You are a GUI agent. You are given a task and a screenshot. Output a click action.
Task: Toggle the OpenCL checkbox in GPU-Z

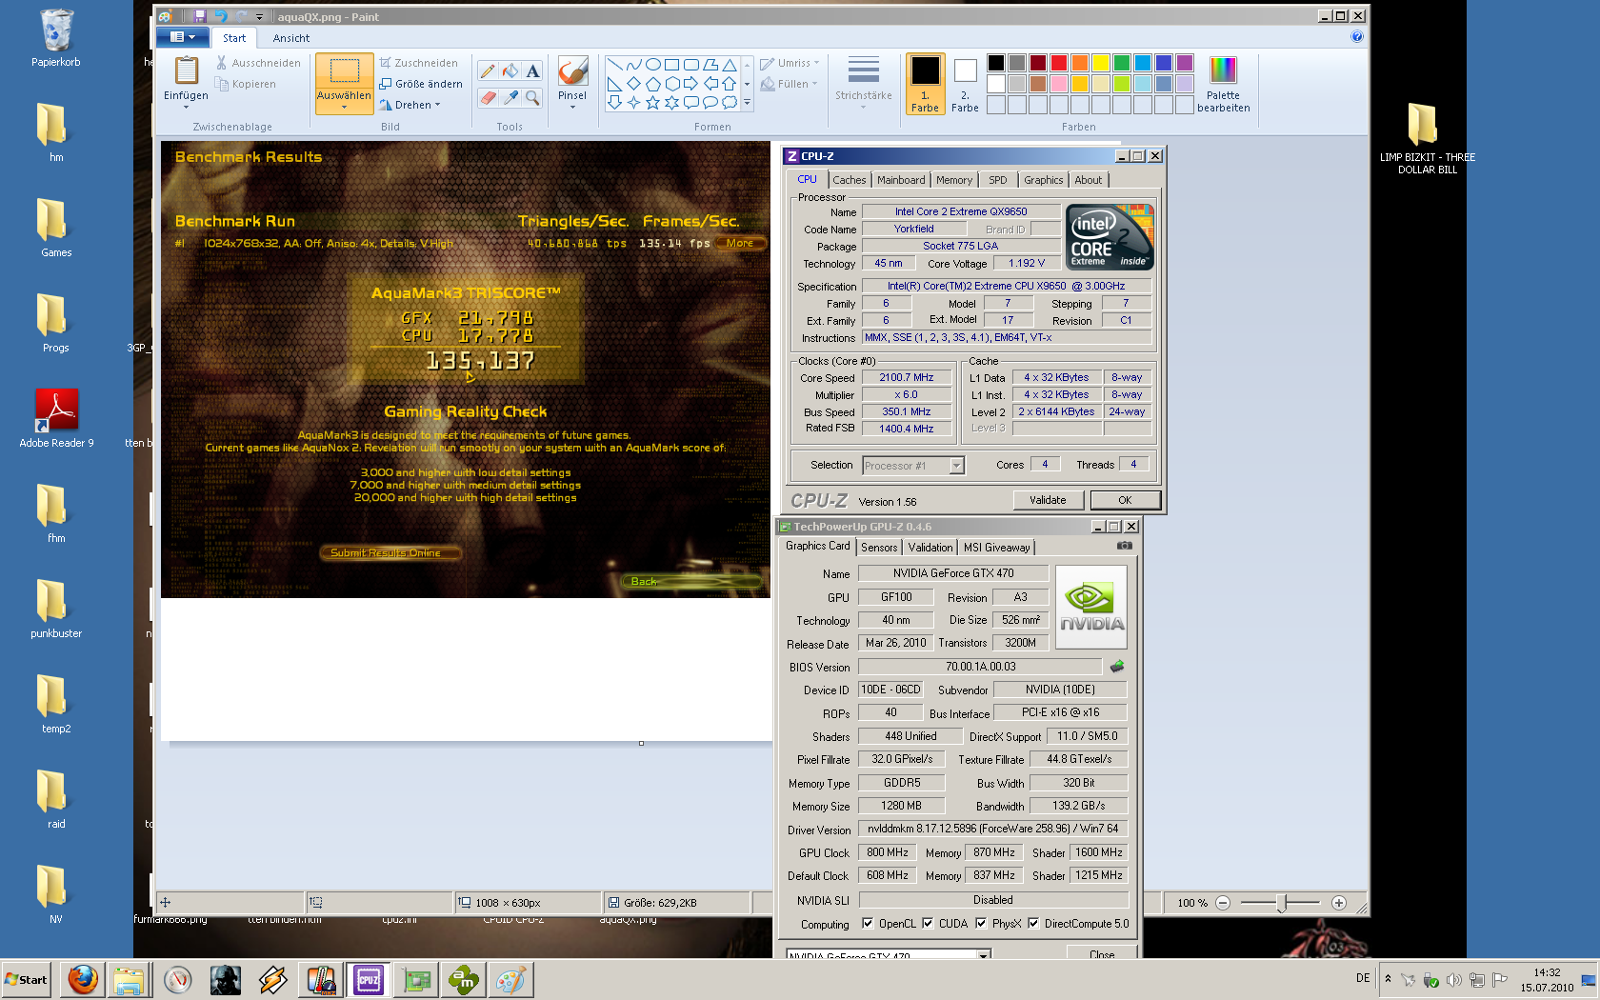tap(867, 924)
